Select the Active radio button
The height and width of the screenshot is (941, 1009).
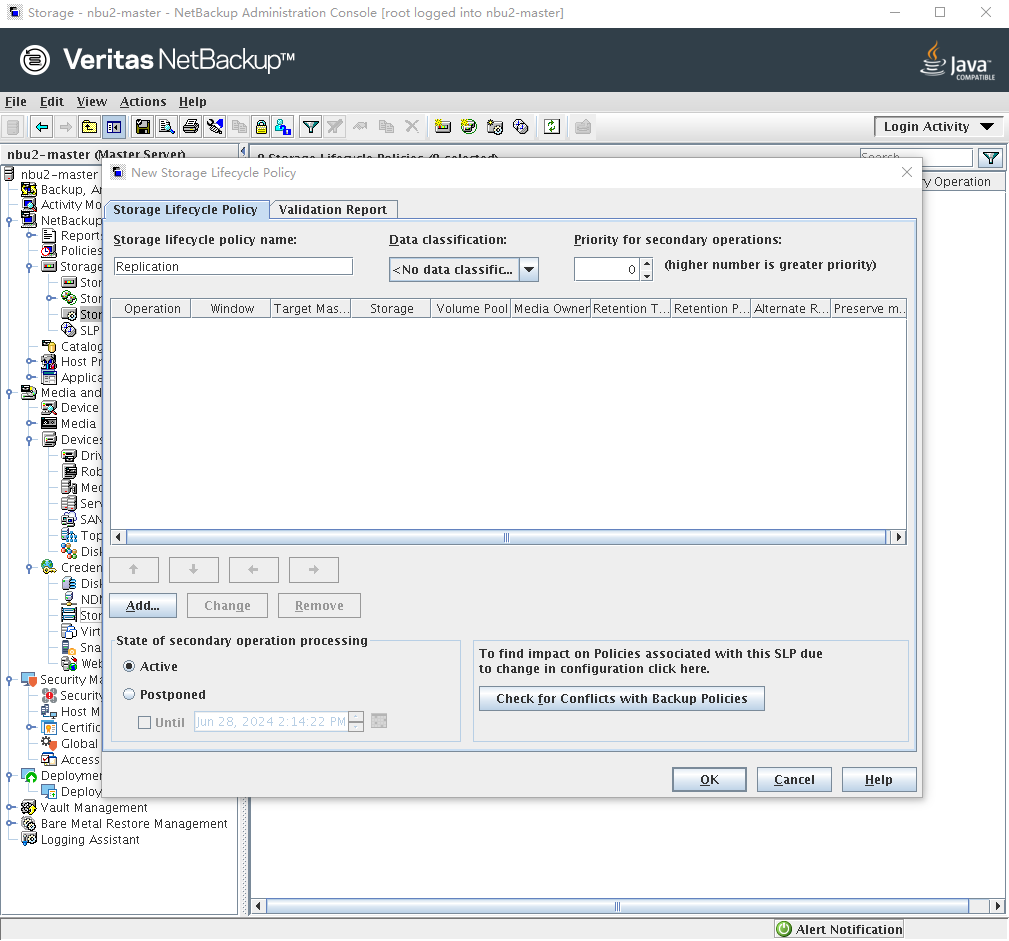pos(129,666)
